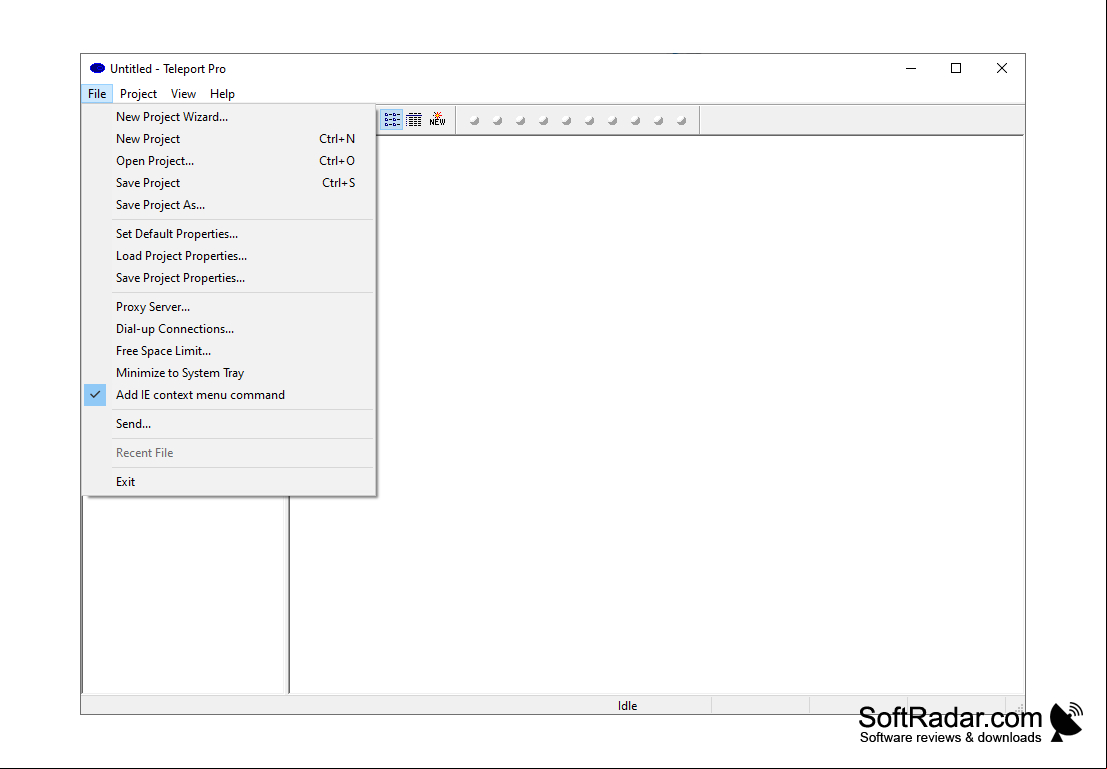Open Proxy Server... settings
The image size is (1107, 769).
click(x=229, y=307)
